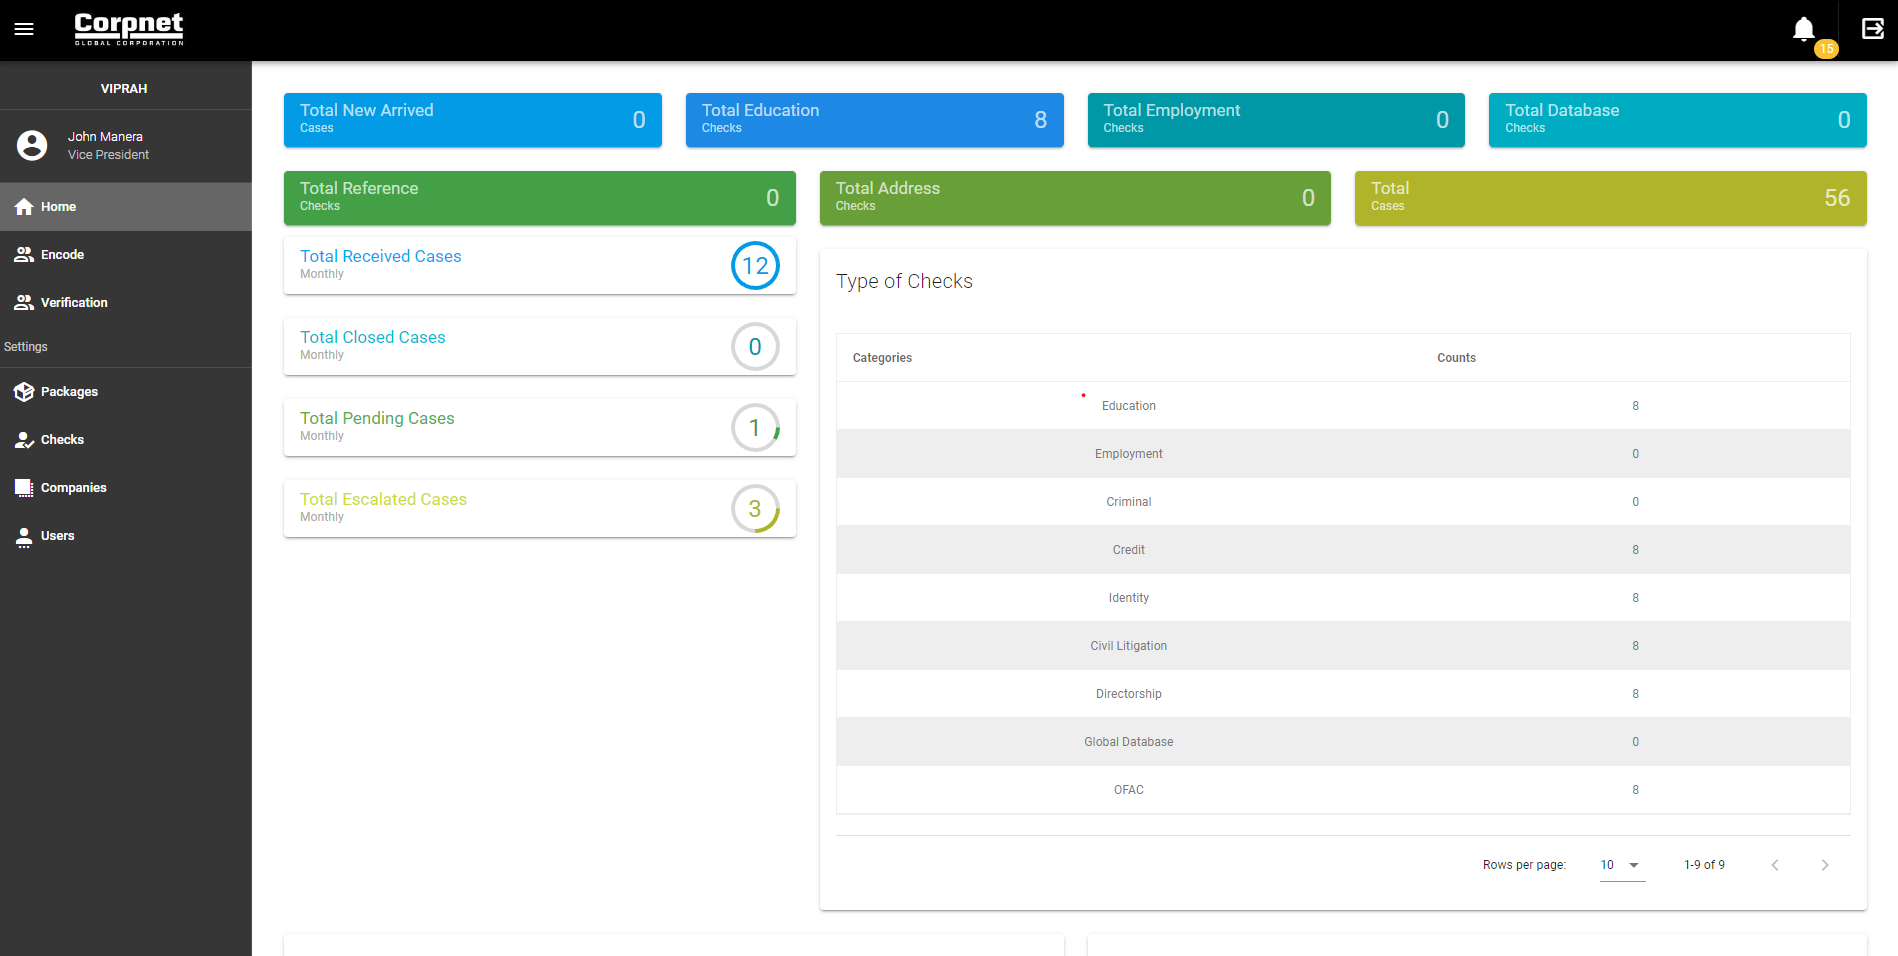Go to the Verification page
Viewport: 1898px width, 956px height.
click(x=74, y=303)
